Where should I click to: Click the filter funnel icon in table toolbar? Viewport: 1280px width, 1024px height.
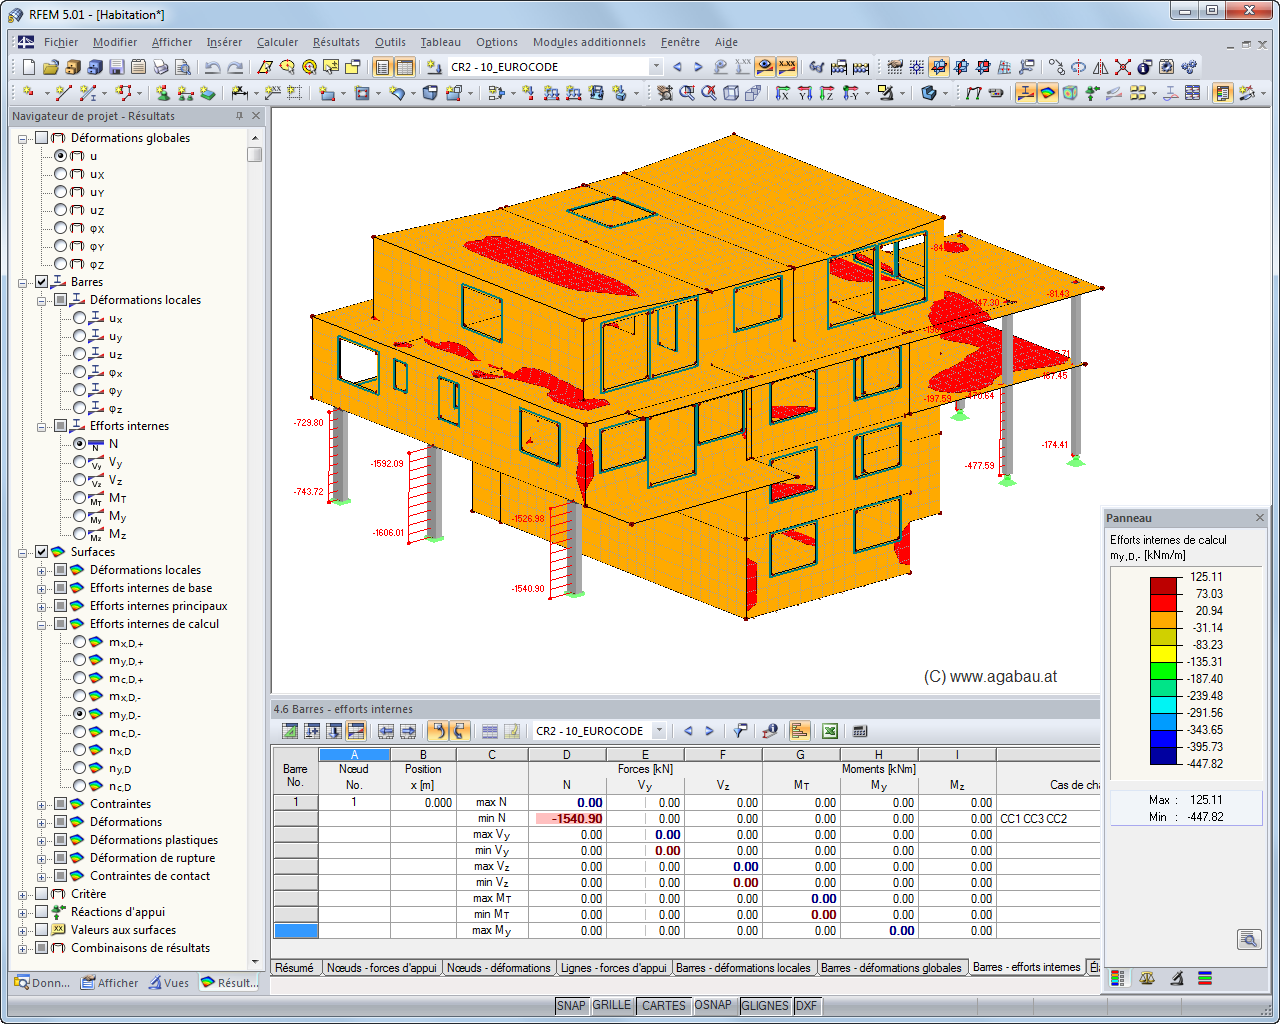tap(741, 731)
